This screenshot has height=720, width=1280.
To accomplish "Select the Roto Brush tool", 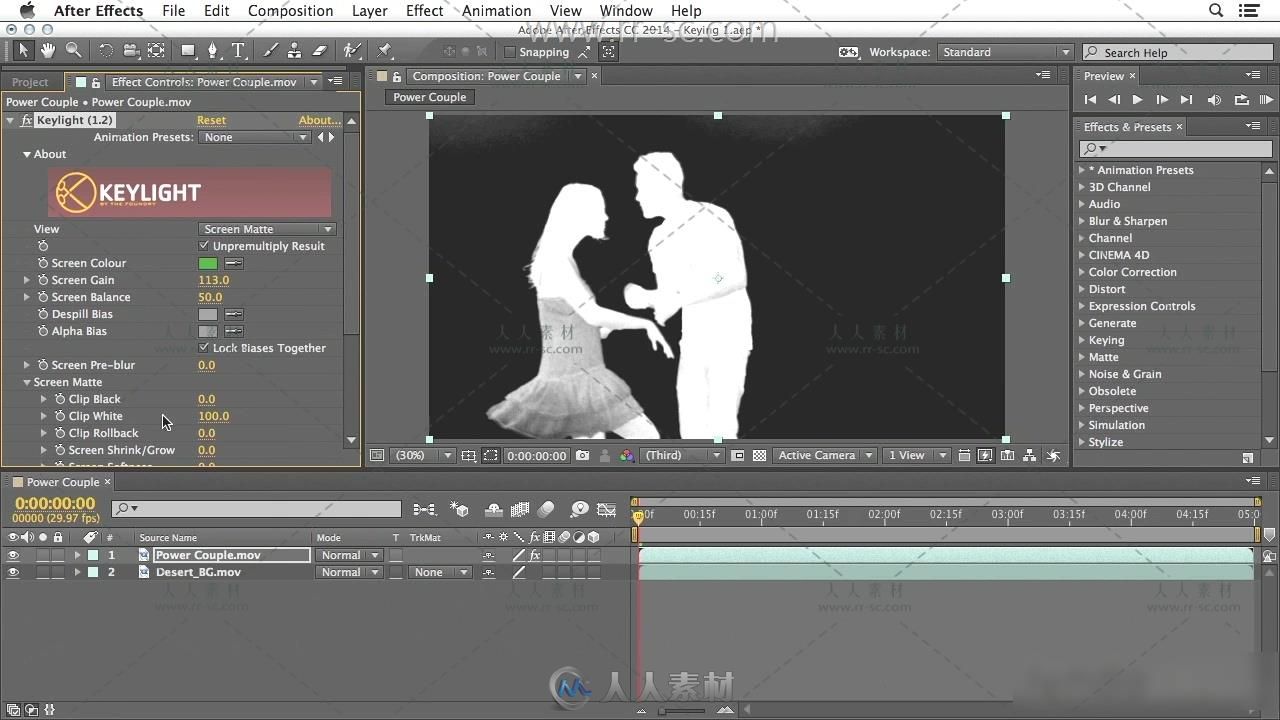I will point(352,50).
